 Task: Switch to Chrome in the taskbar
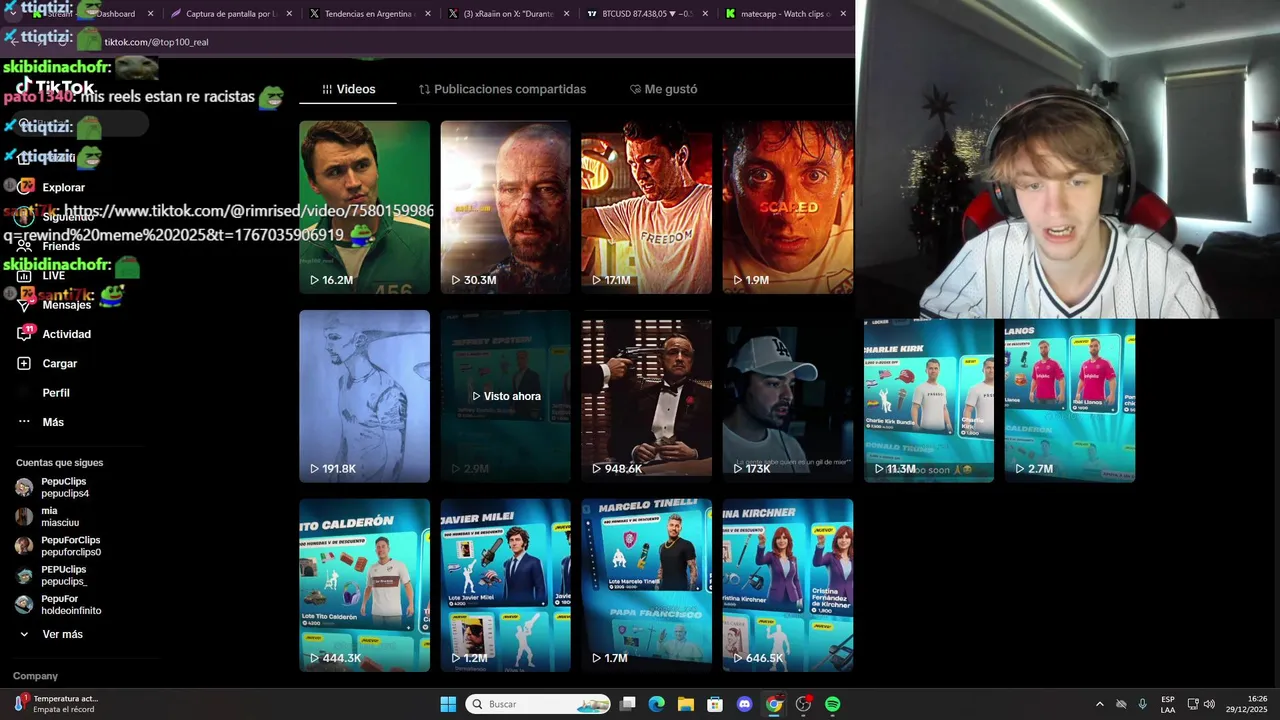(774, 704)
